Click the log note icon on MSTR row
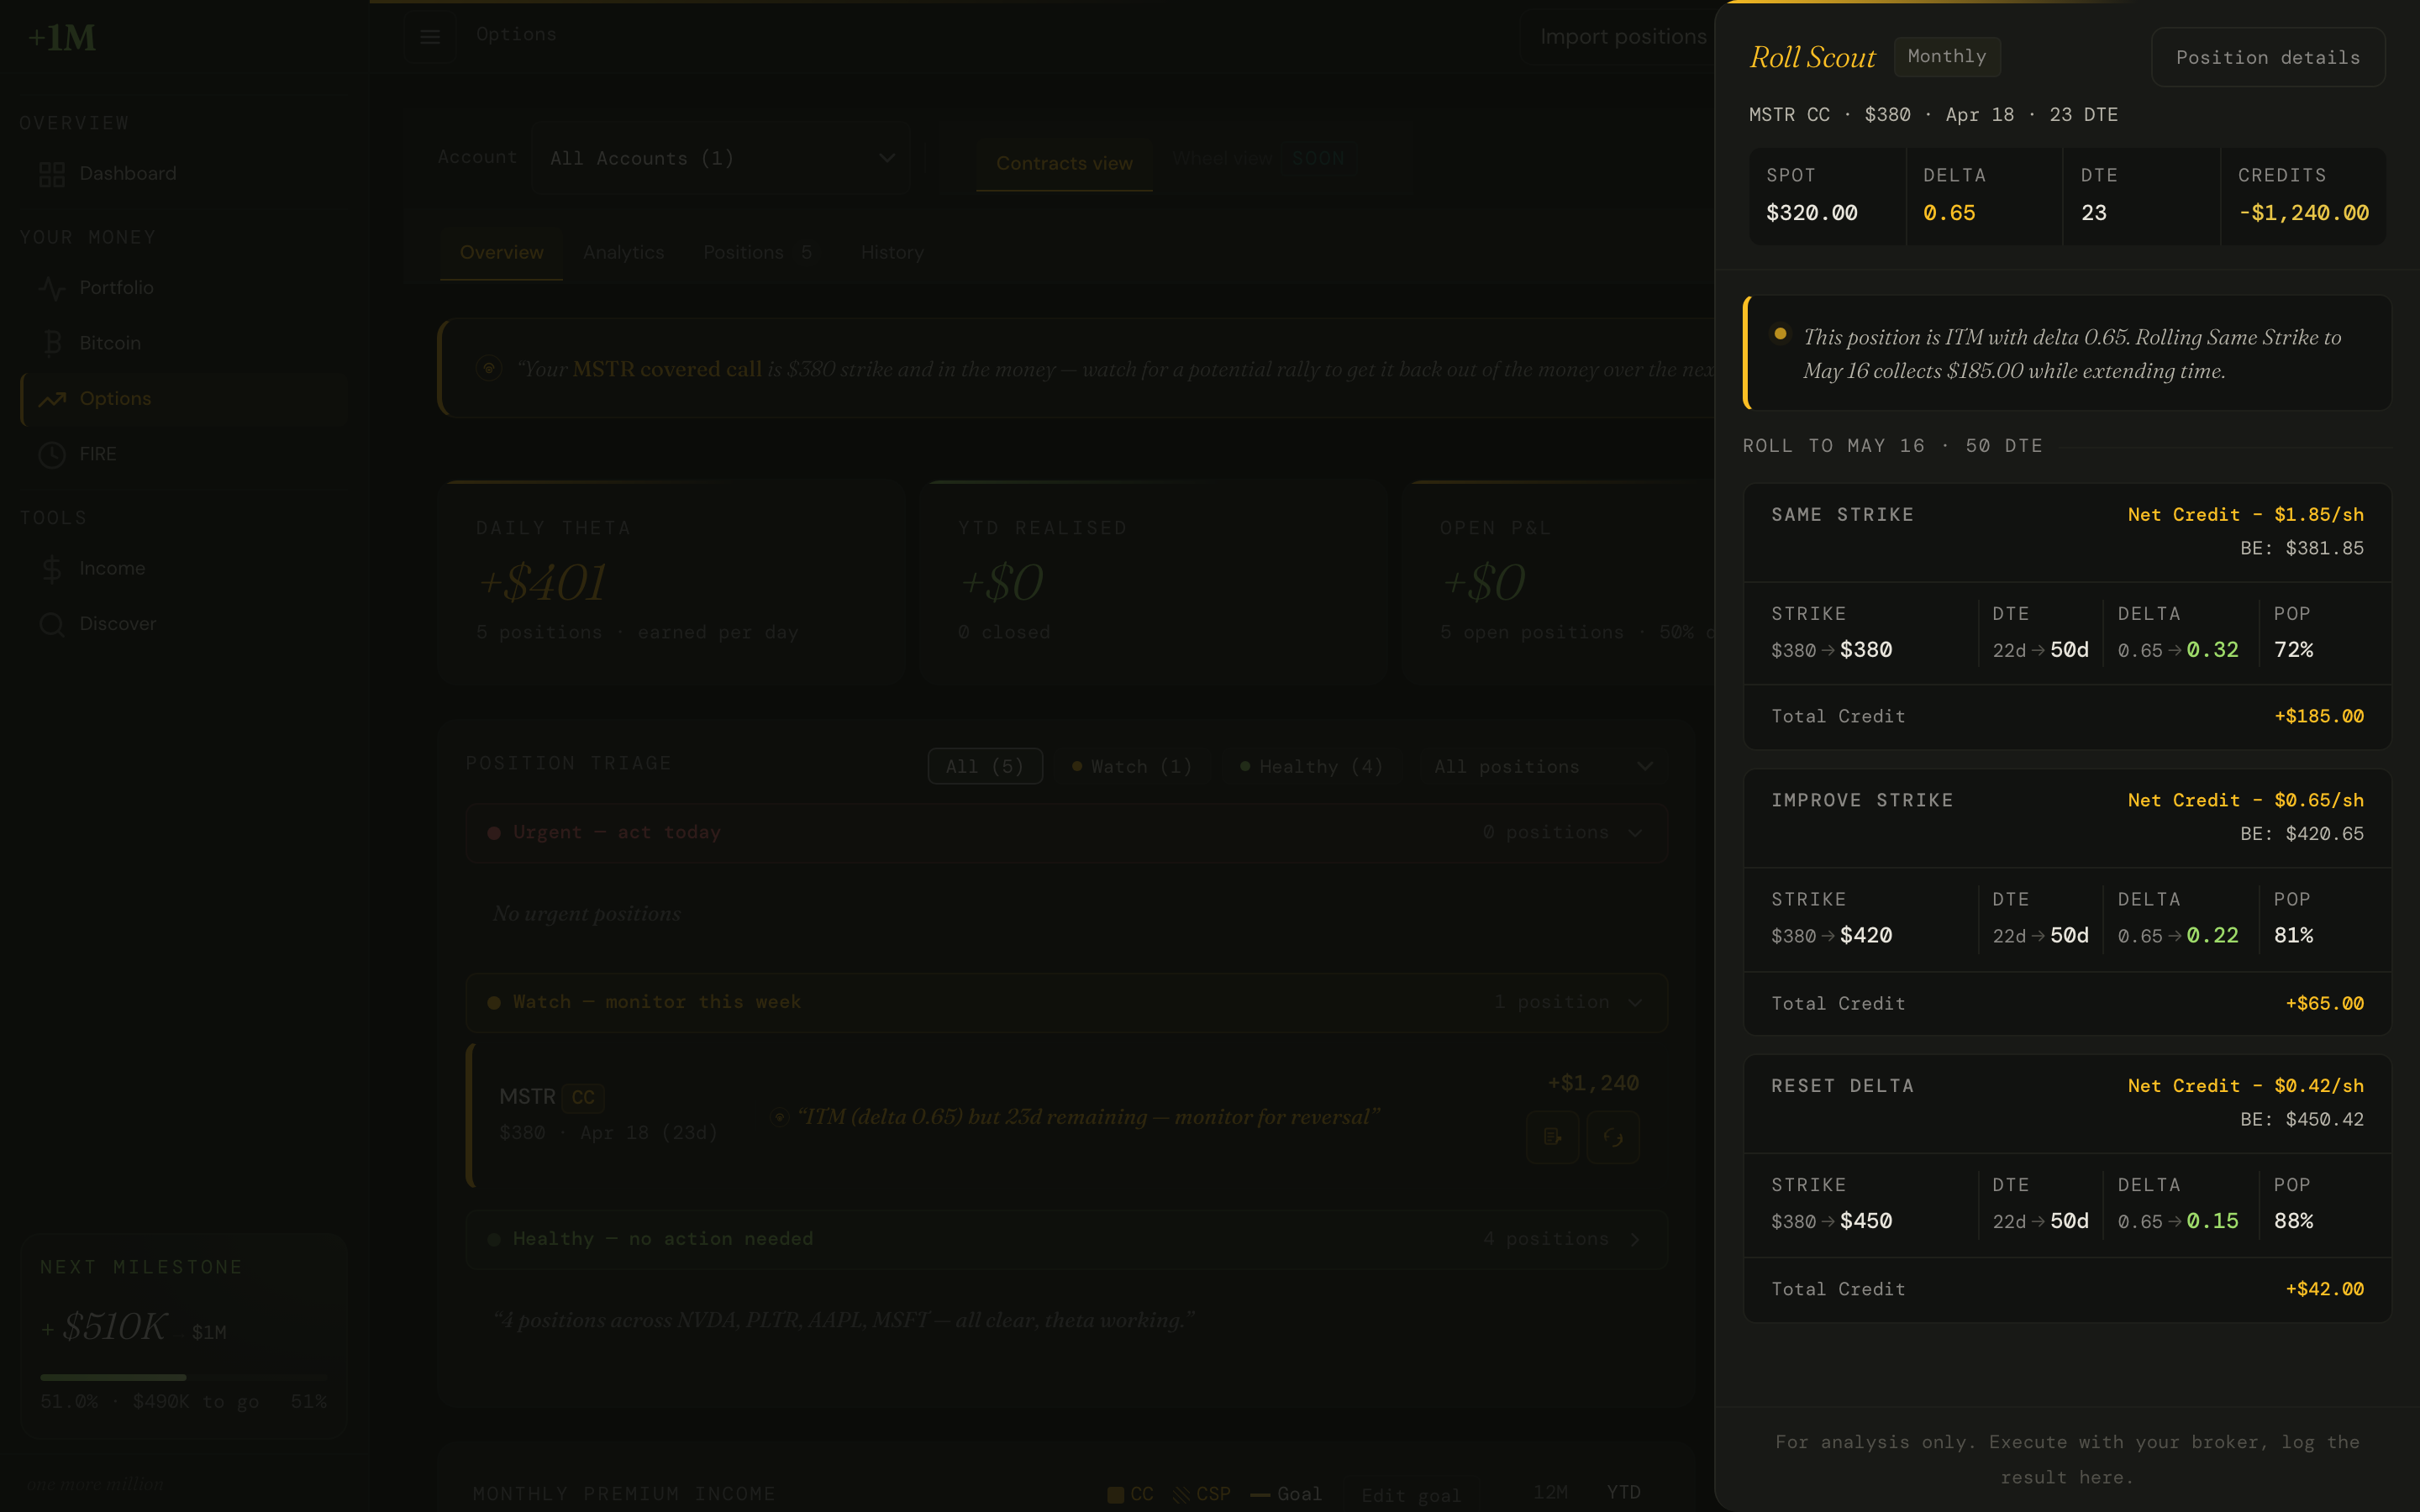 click(1553, 1137)
